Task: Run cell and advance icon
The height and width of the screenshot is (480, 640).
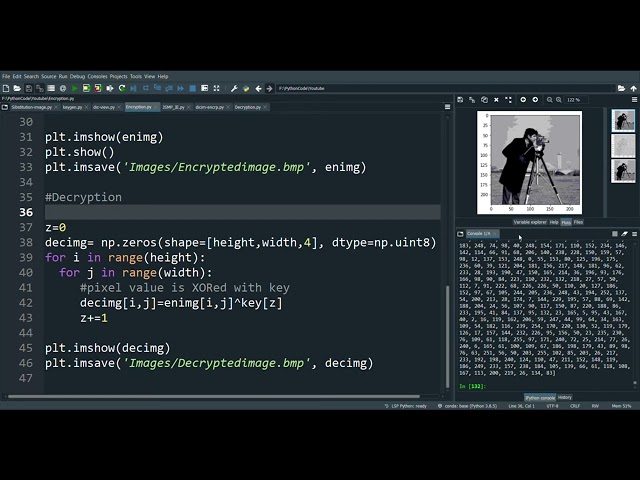Action: [x=98, y=88]
